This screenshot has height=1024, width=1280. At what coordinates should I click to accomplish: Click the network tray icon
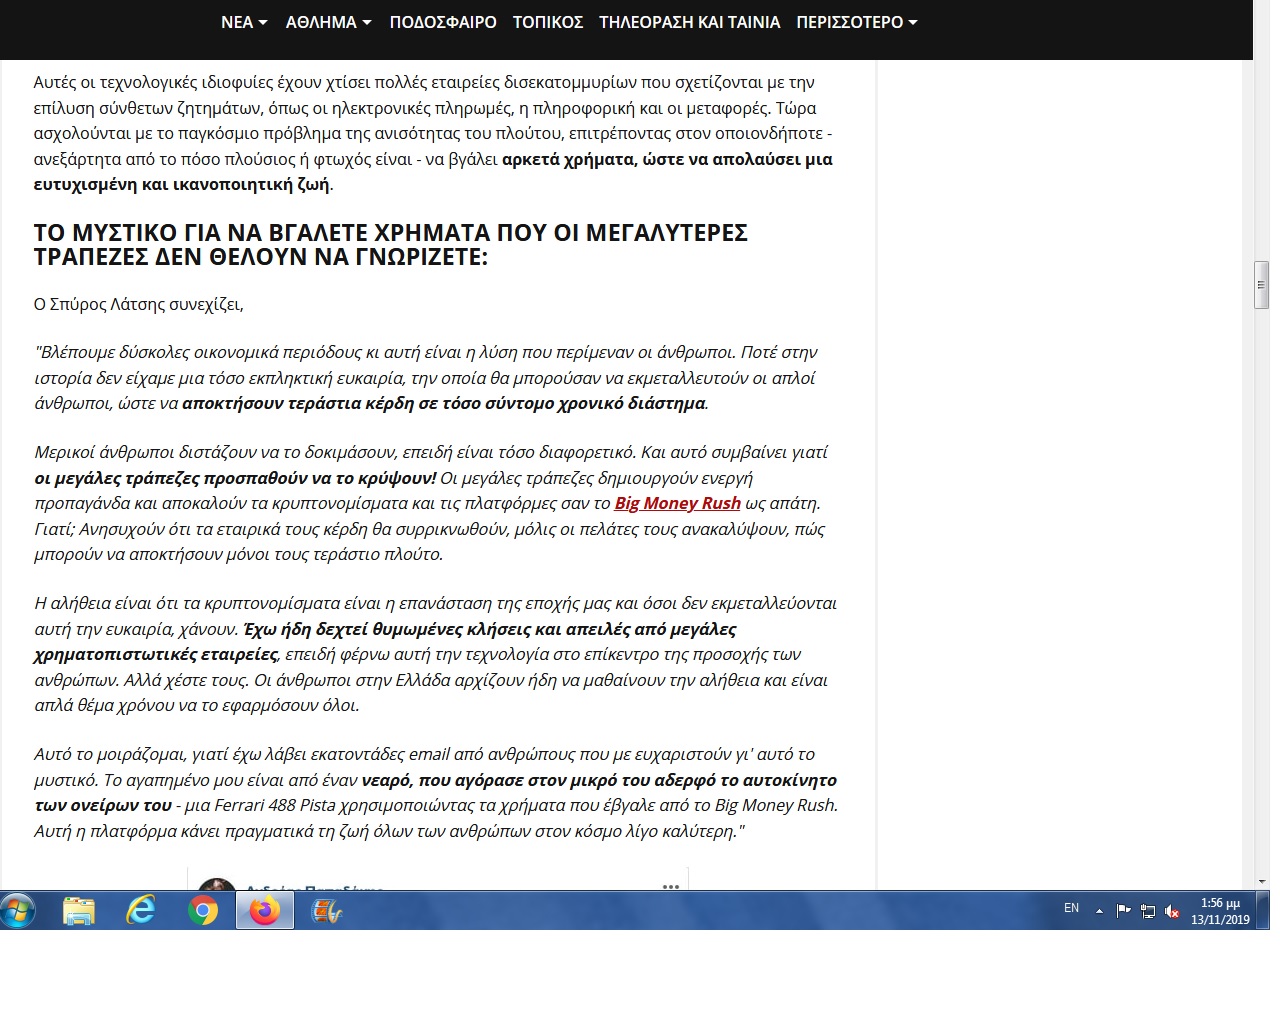1148,911
